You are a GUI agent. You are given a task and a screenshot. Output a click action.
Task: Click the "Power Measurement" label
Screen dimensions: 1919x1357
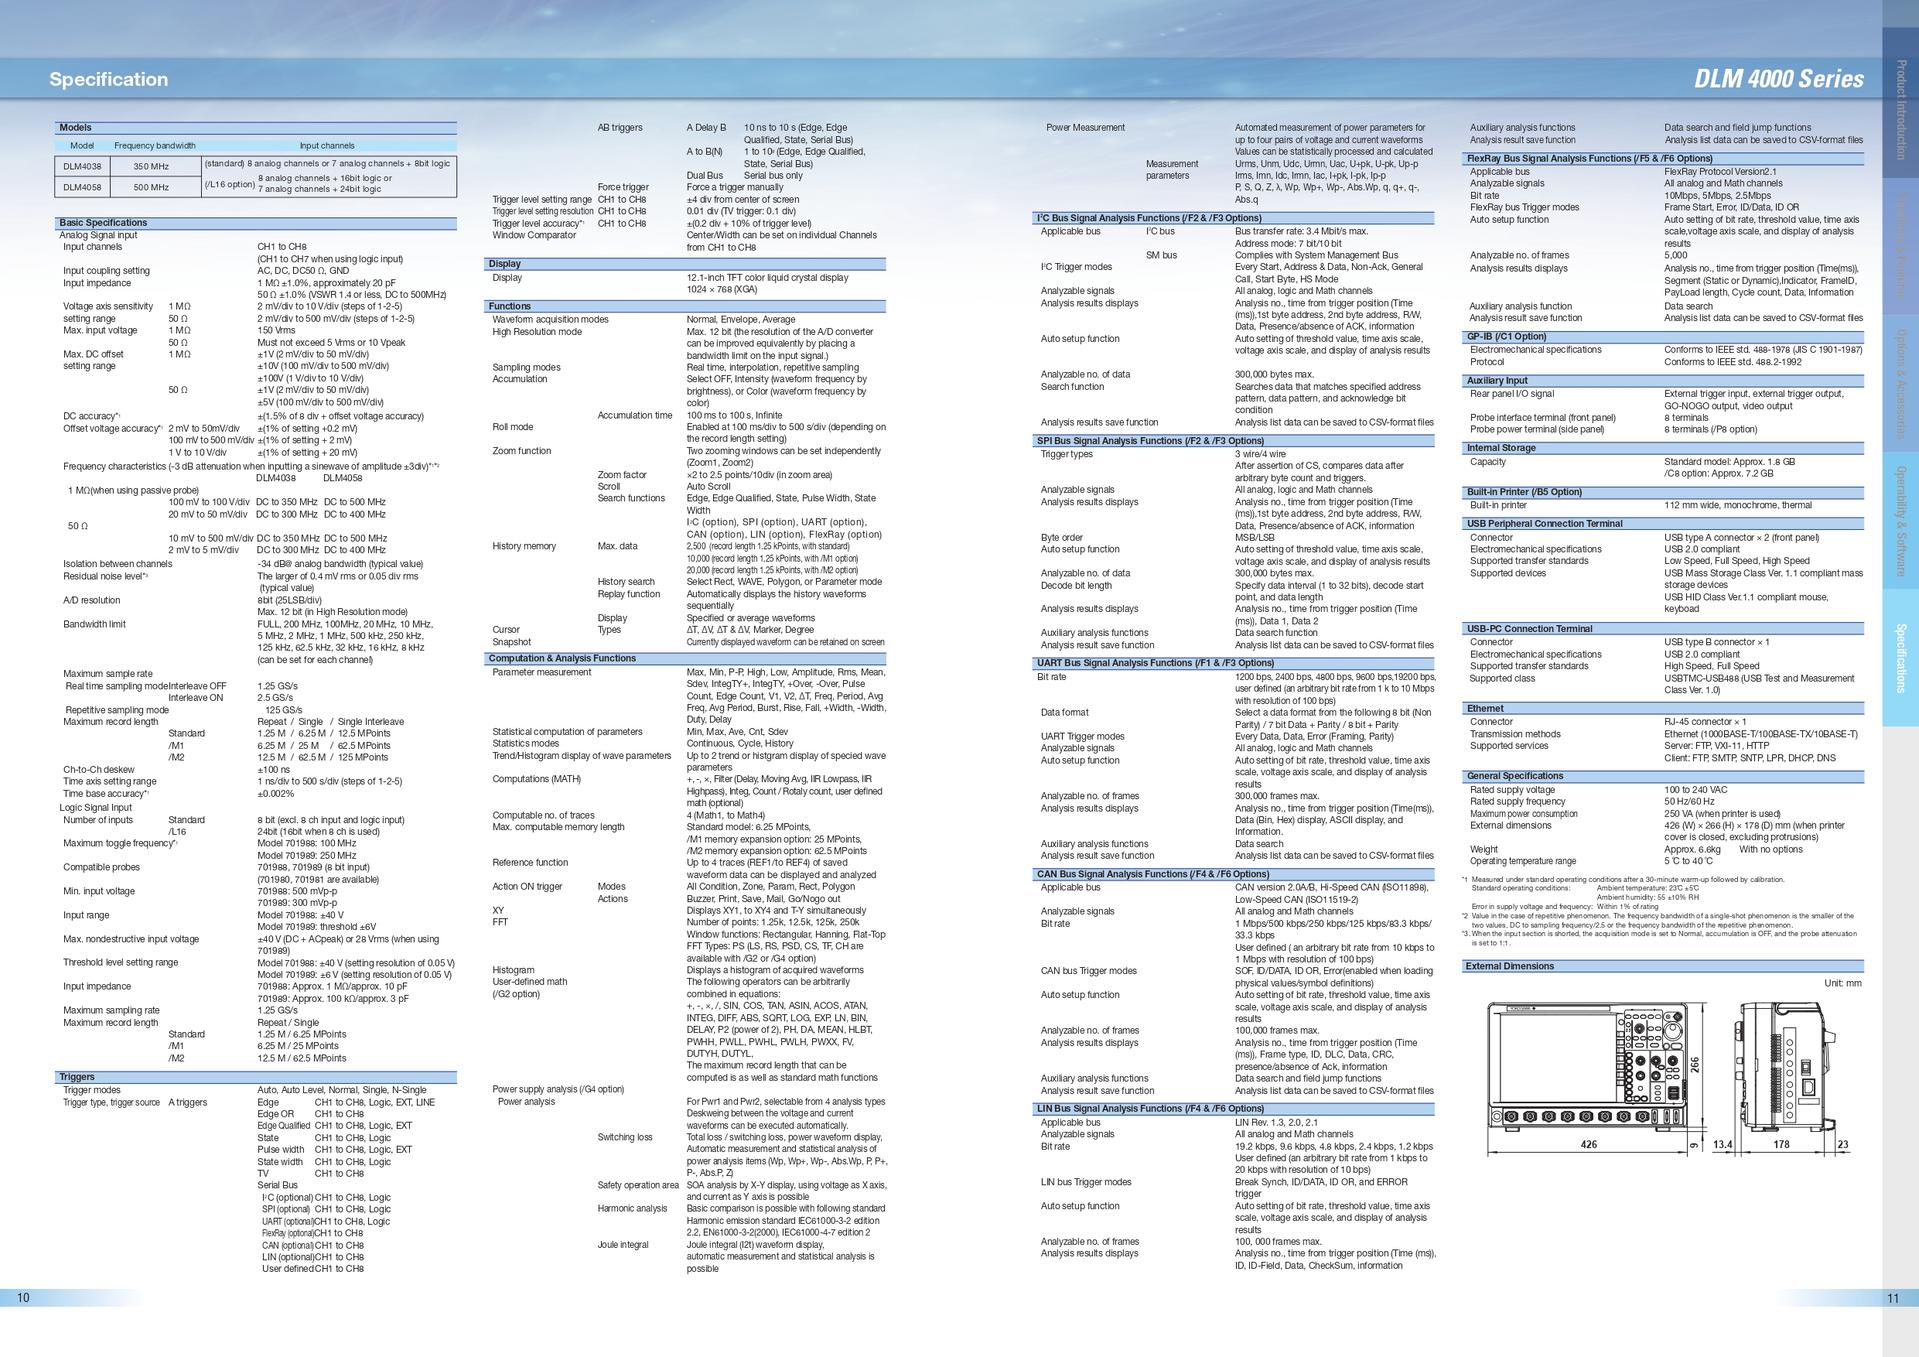tap(1085, 128)
